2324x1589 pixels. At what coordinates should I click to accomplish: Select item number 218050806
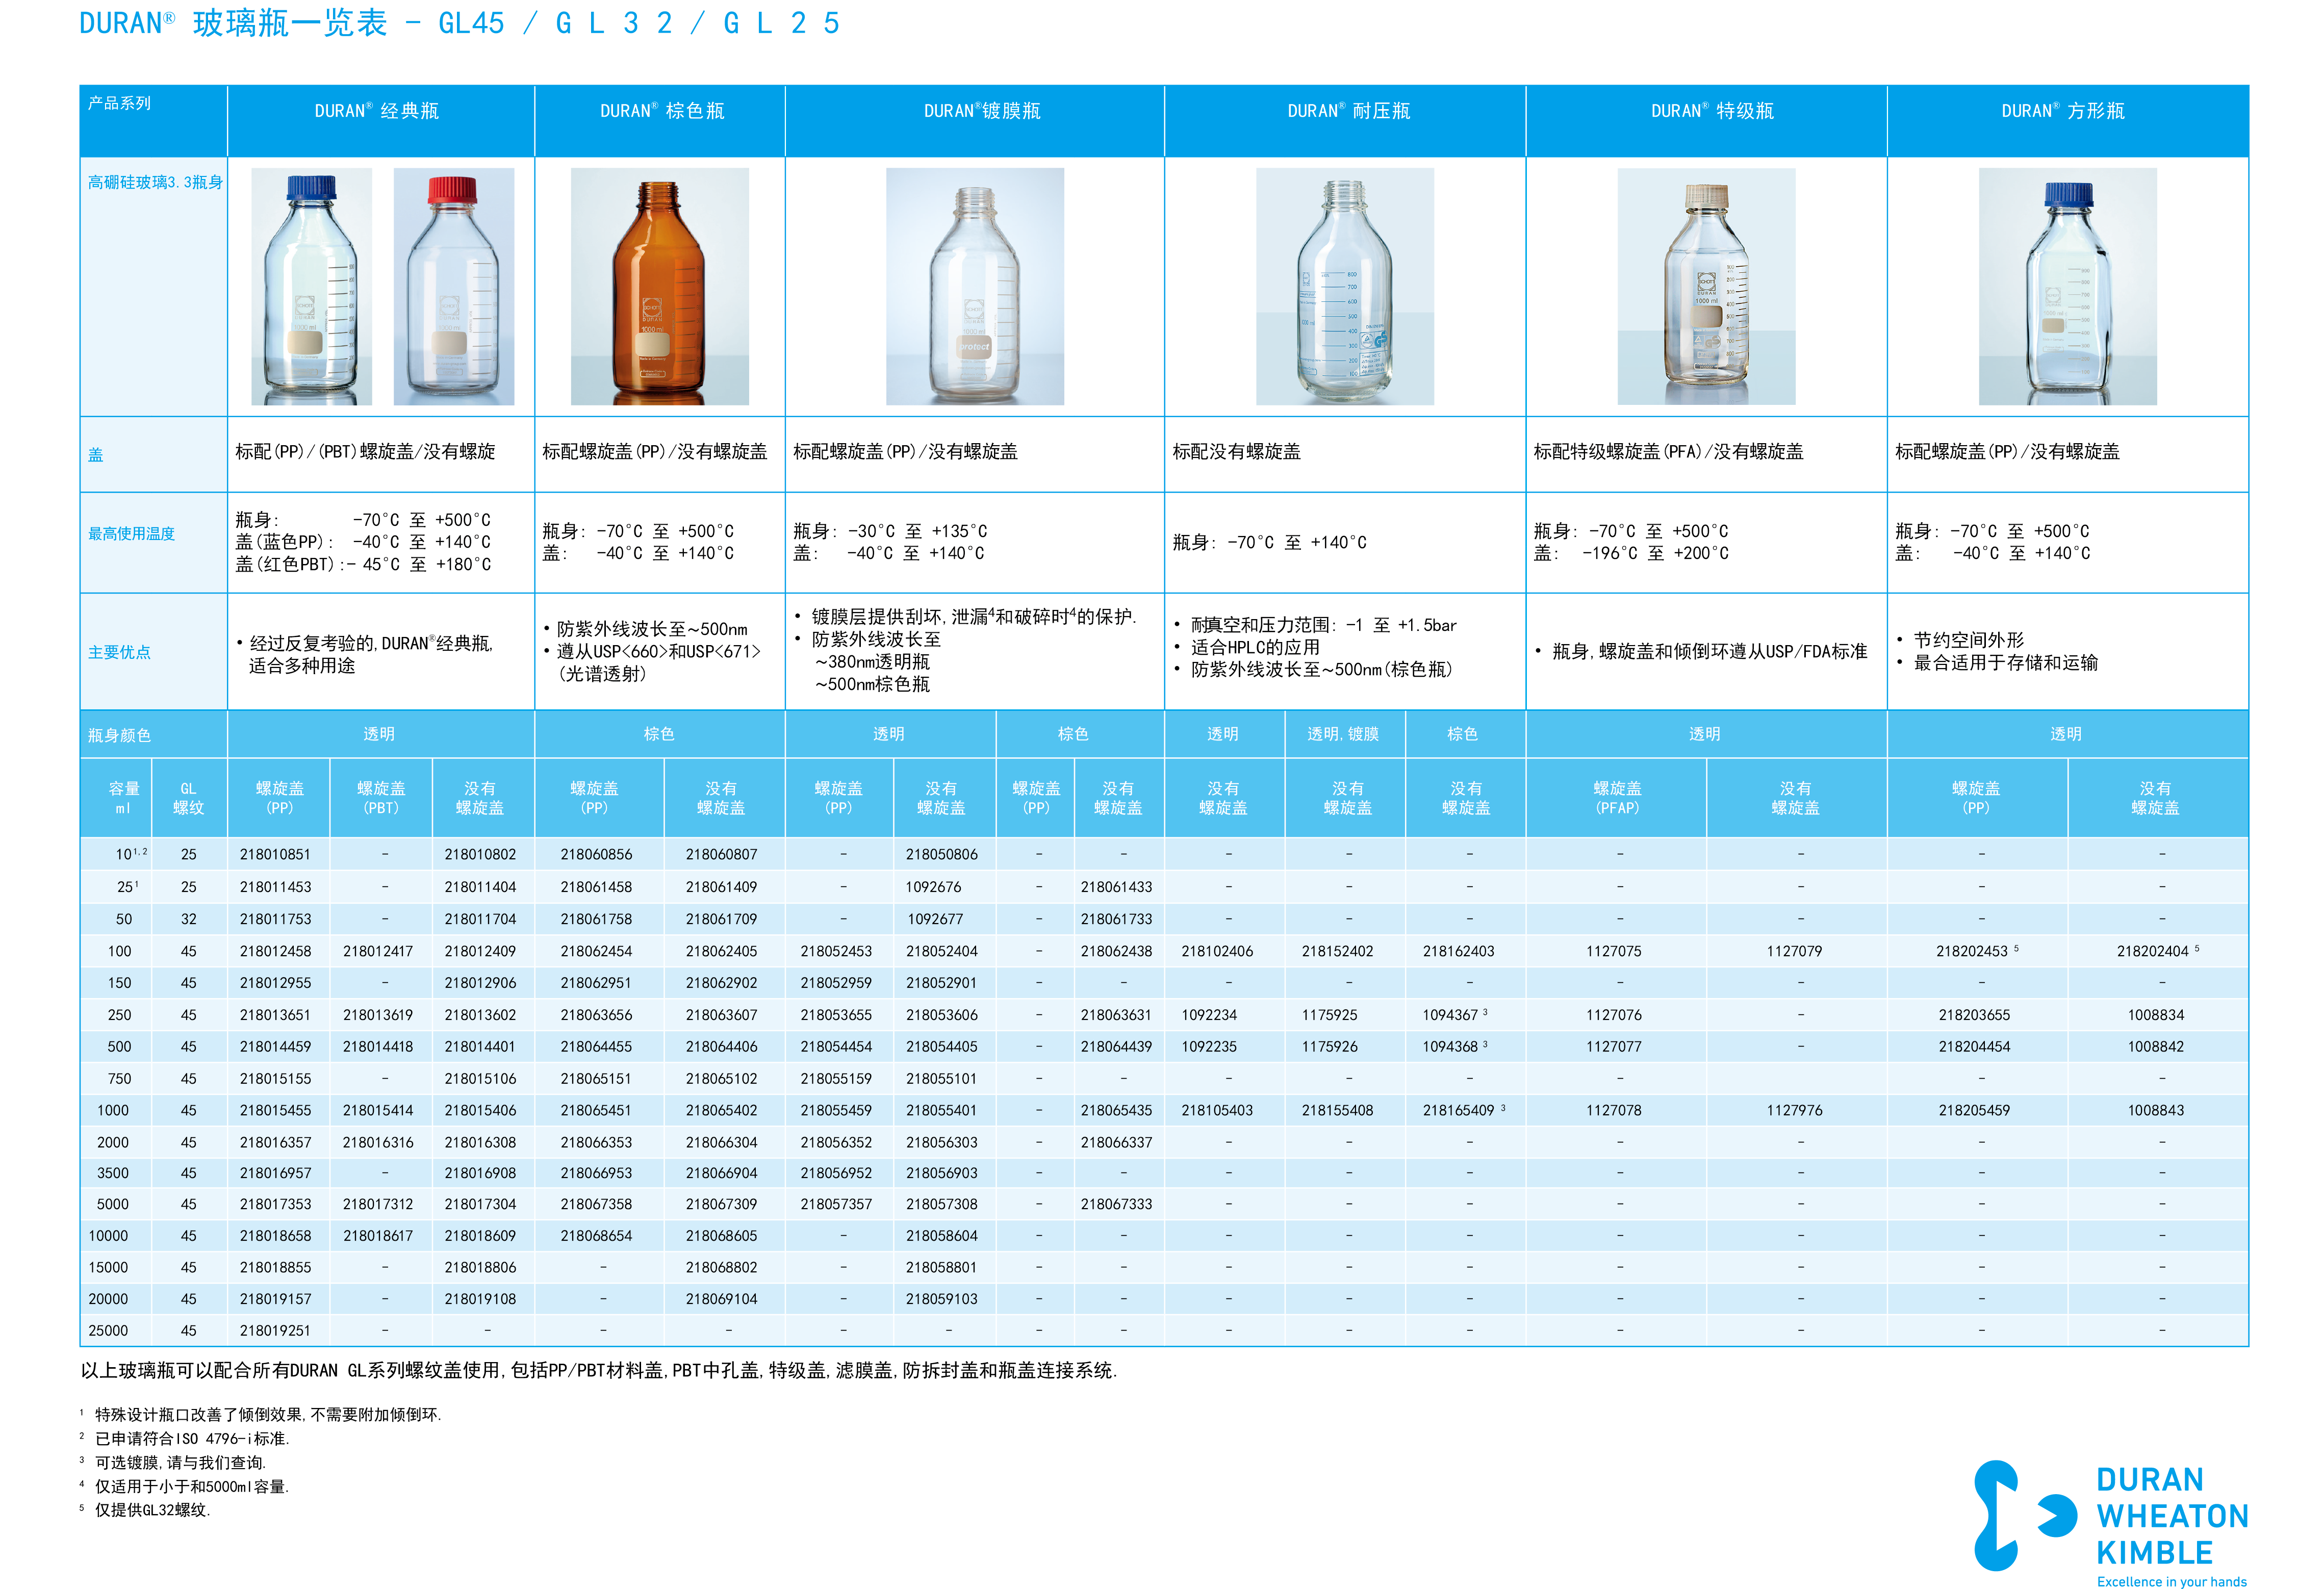[x=942, y=855]
